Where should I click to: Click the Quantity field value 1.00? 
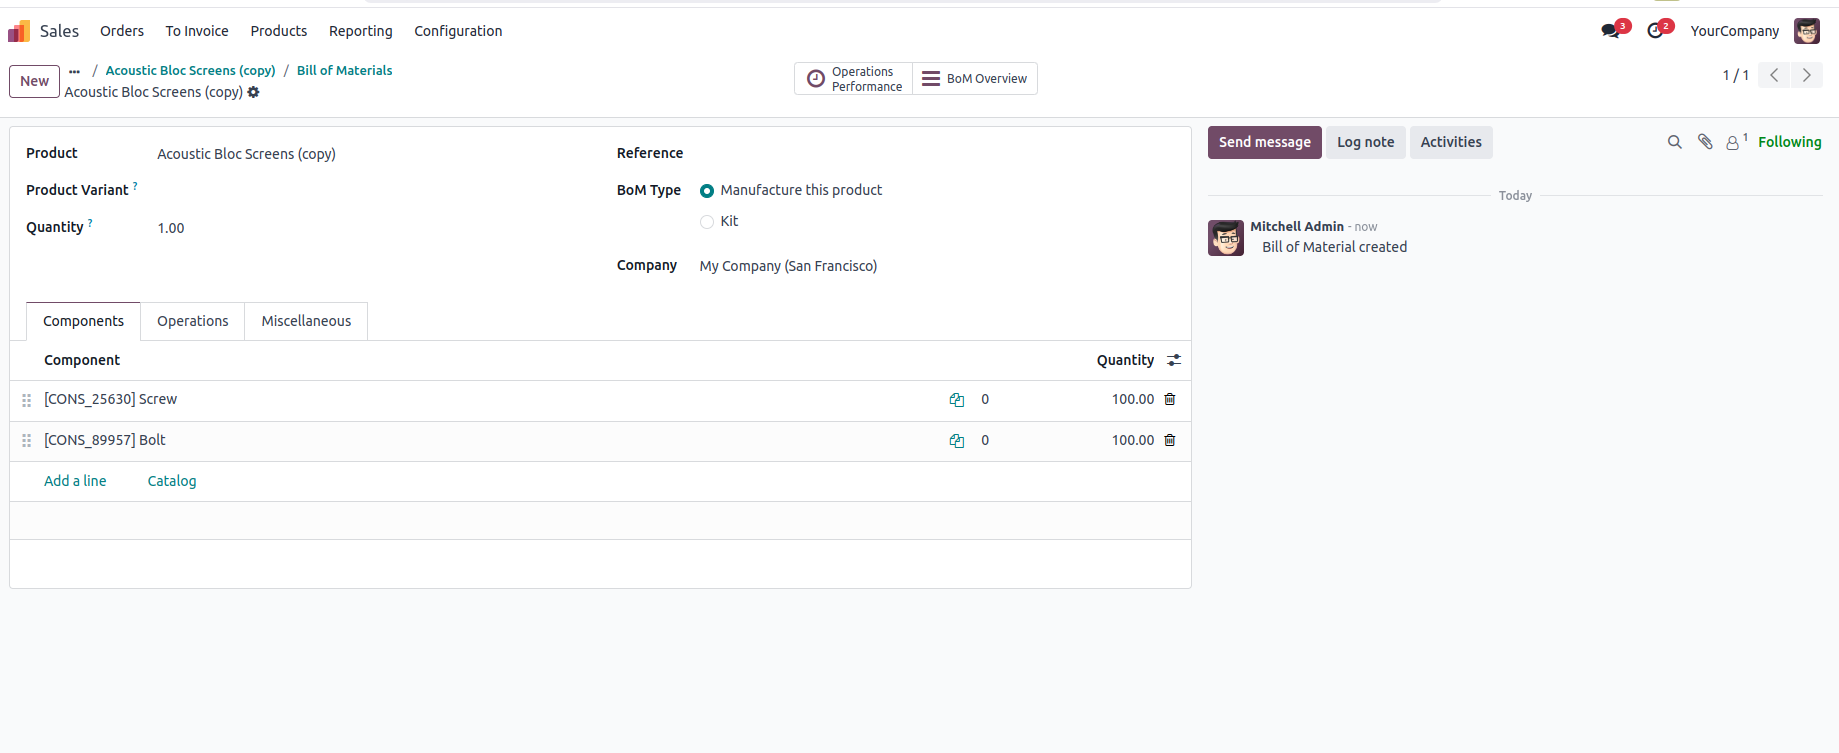(171, 228)
